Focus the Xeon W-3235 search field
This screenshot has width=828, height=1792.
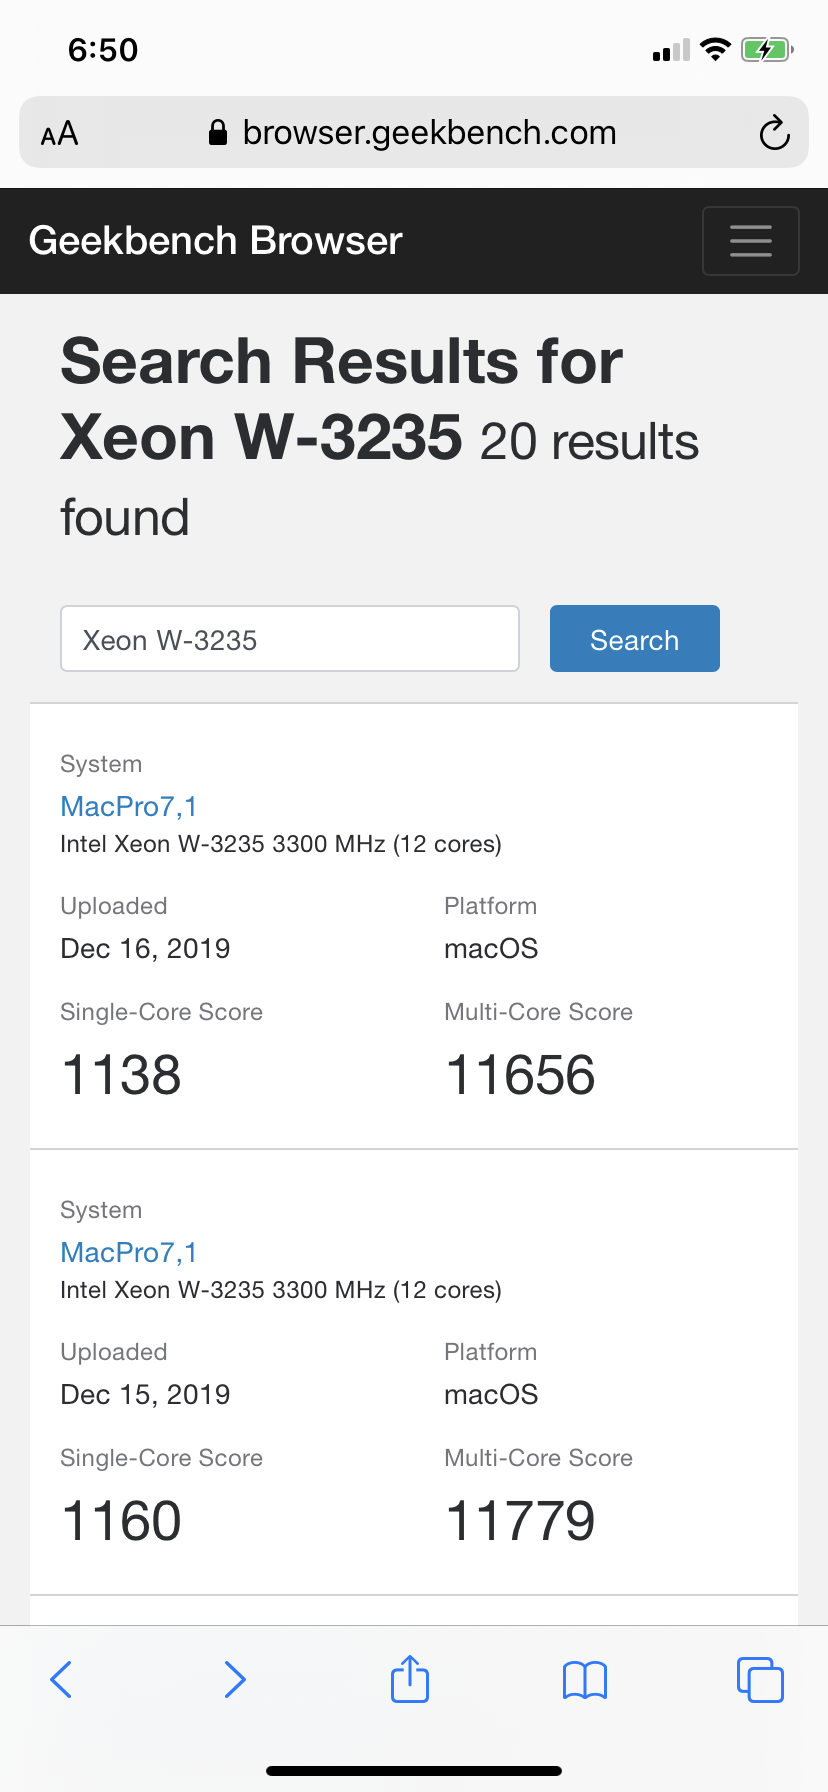290,638
